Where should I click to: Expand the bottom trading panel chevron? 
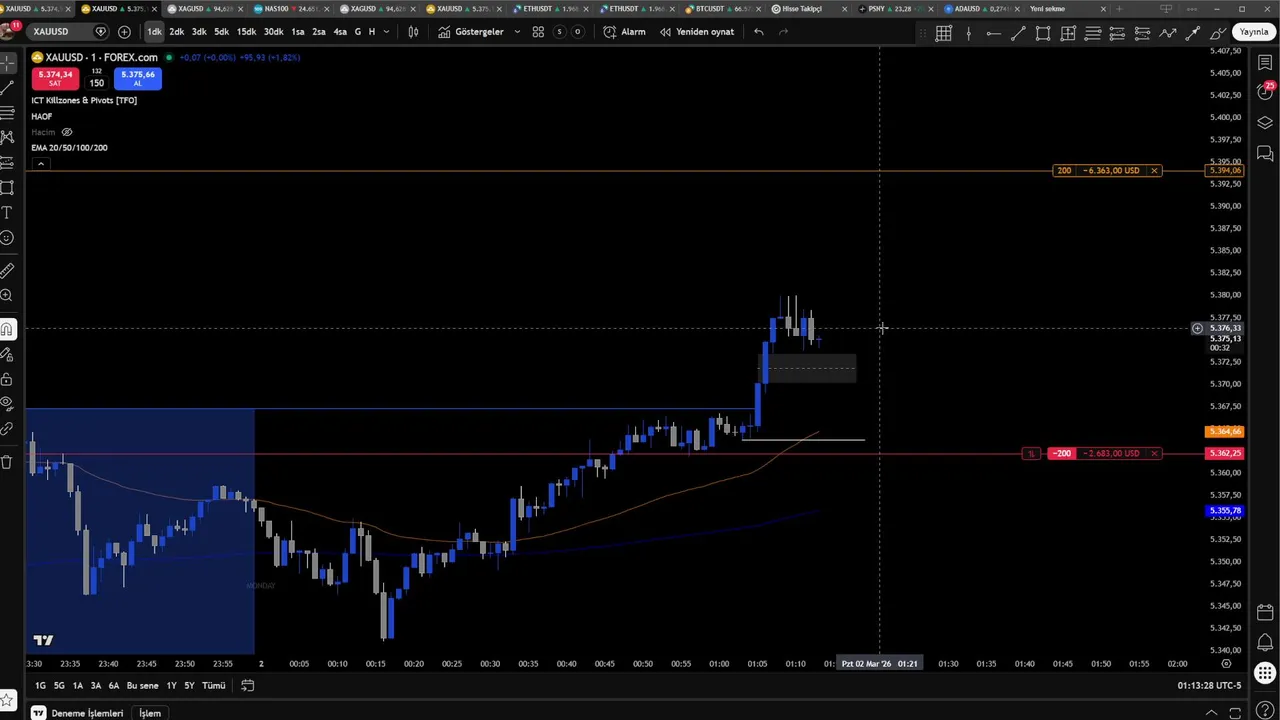(x=1211, y=713)
